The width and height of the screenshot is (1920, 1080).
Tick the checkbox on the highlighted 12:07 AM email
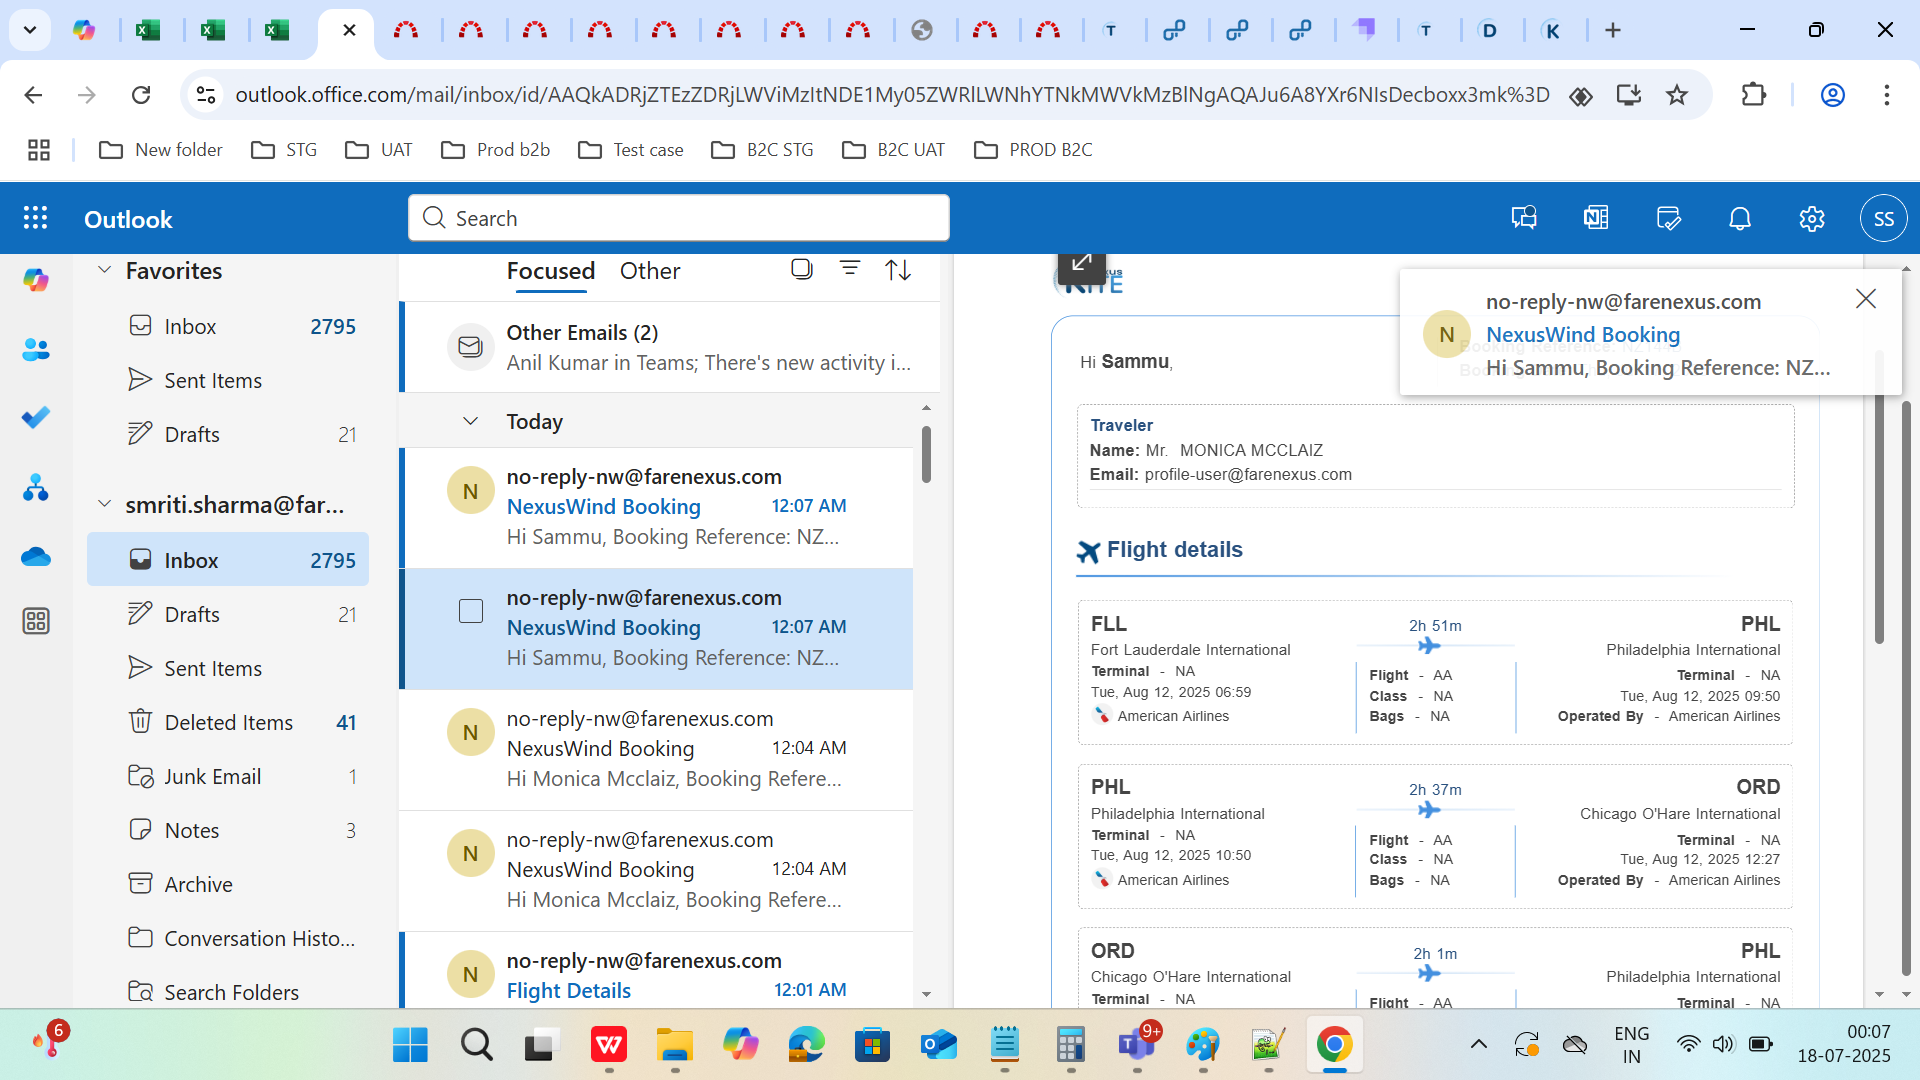[471, 611]
